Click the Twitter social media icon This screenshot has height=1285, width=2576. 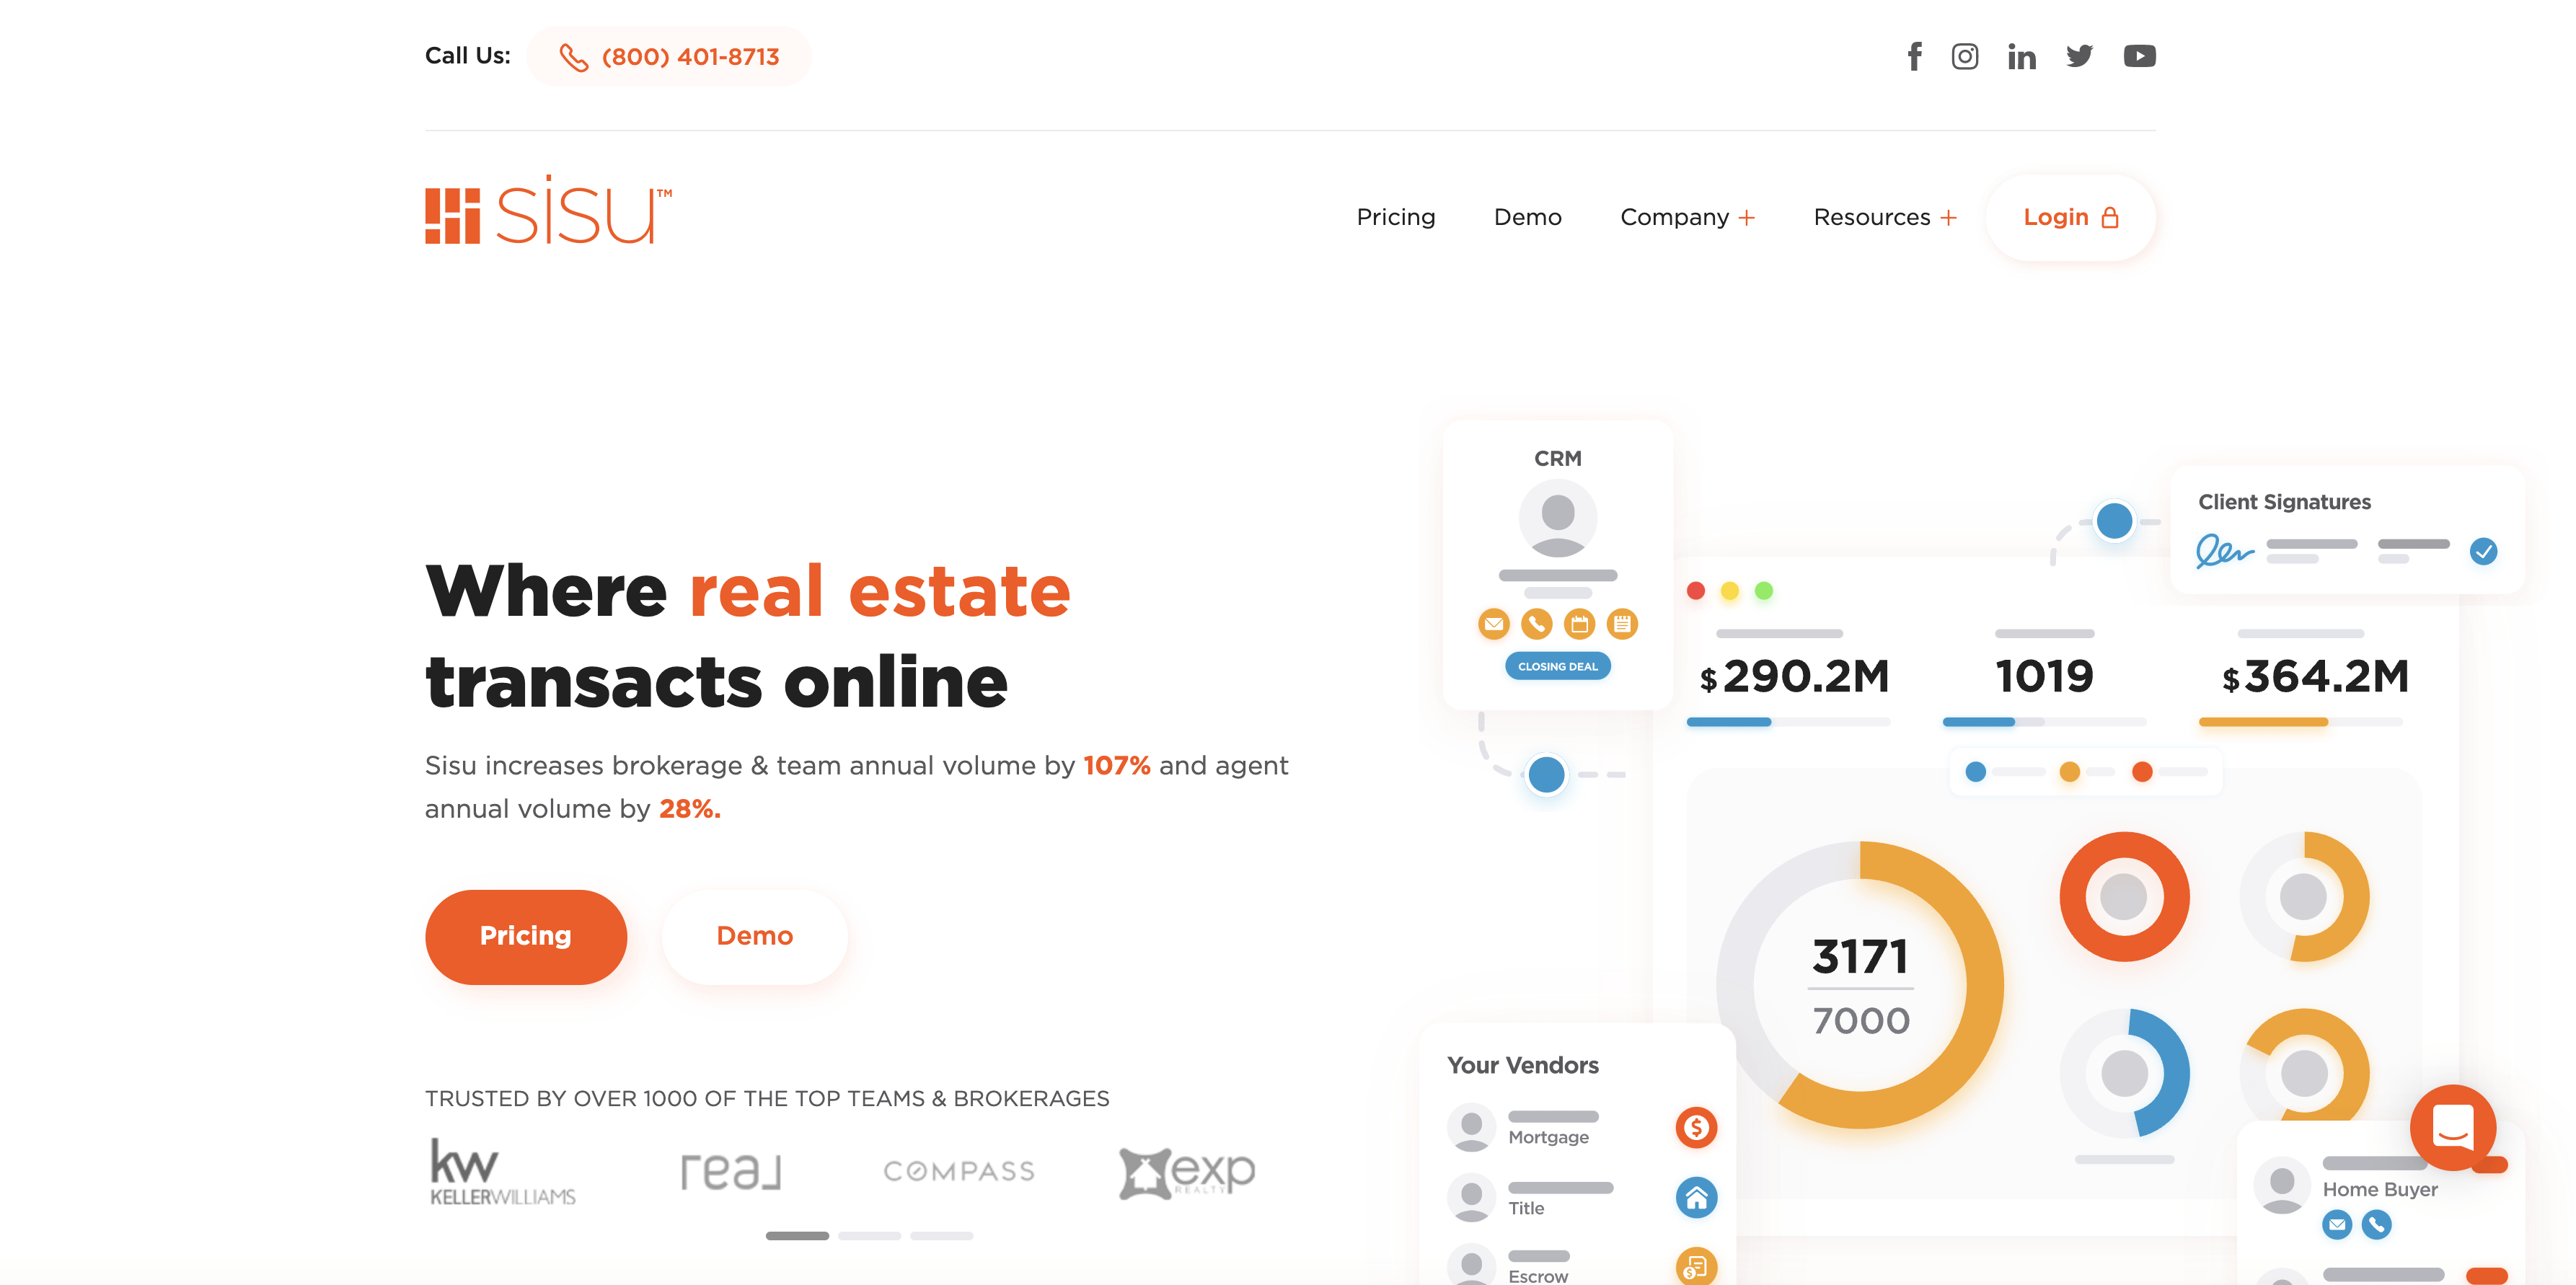[2078, 56]
